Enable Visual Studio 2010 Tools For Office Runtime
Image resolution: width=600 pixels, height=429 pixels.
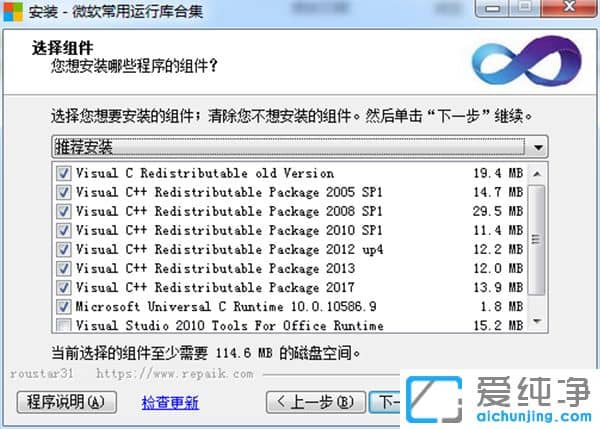[x=64, y=326]
